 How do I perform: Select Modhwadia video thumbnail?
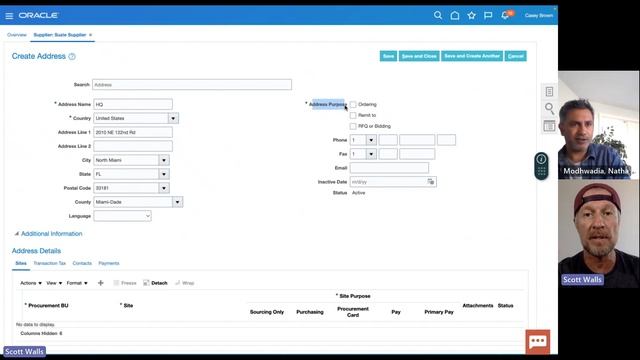tap(599, 125)
